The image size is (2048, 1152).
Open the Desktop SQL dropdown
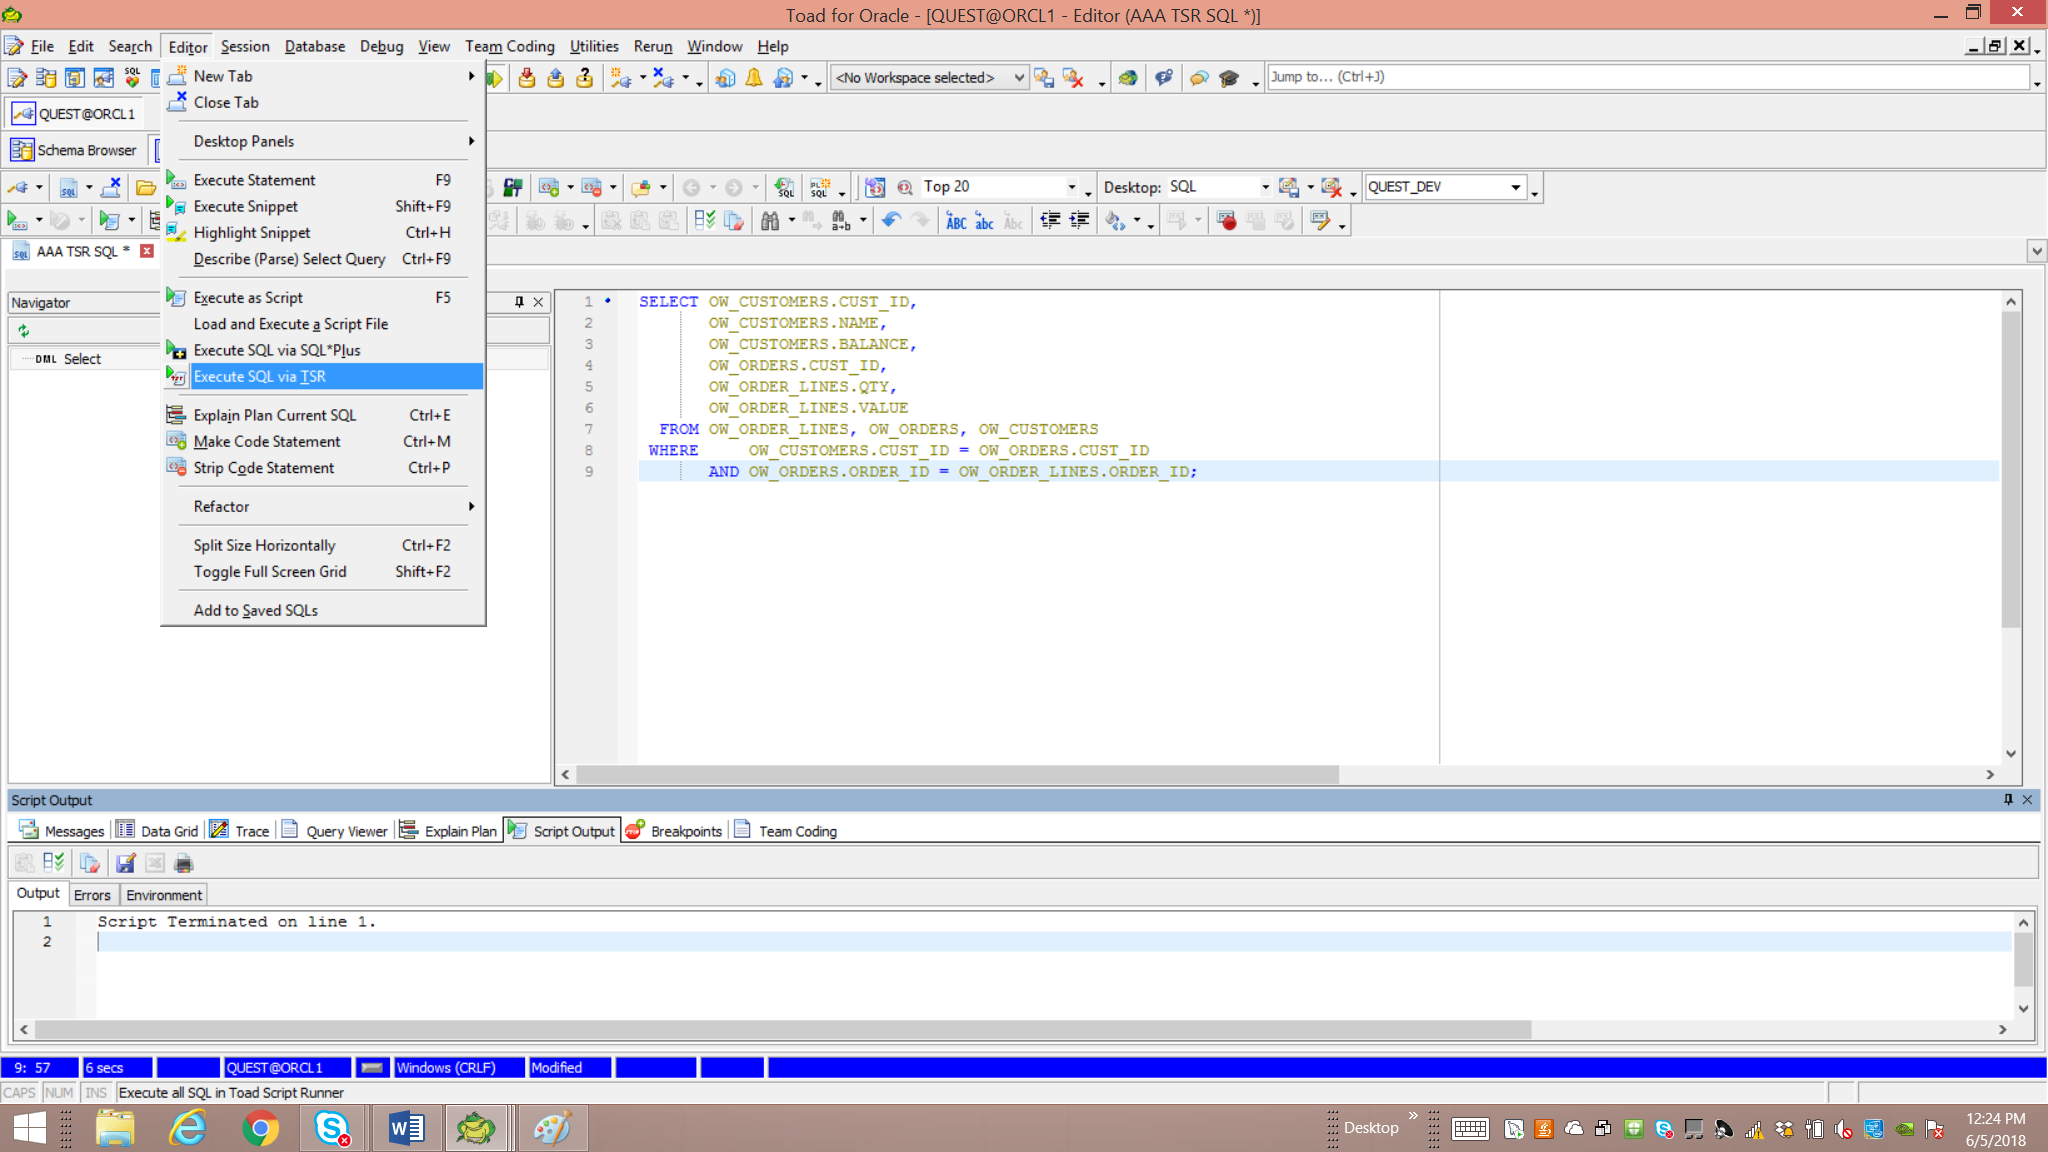click(1265, 187)
